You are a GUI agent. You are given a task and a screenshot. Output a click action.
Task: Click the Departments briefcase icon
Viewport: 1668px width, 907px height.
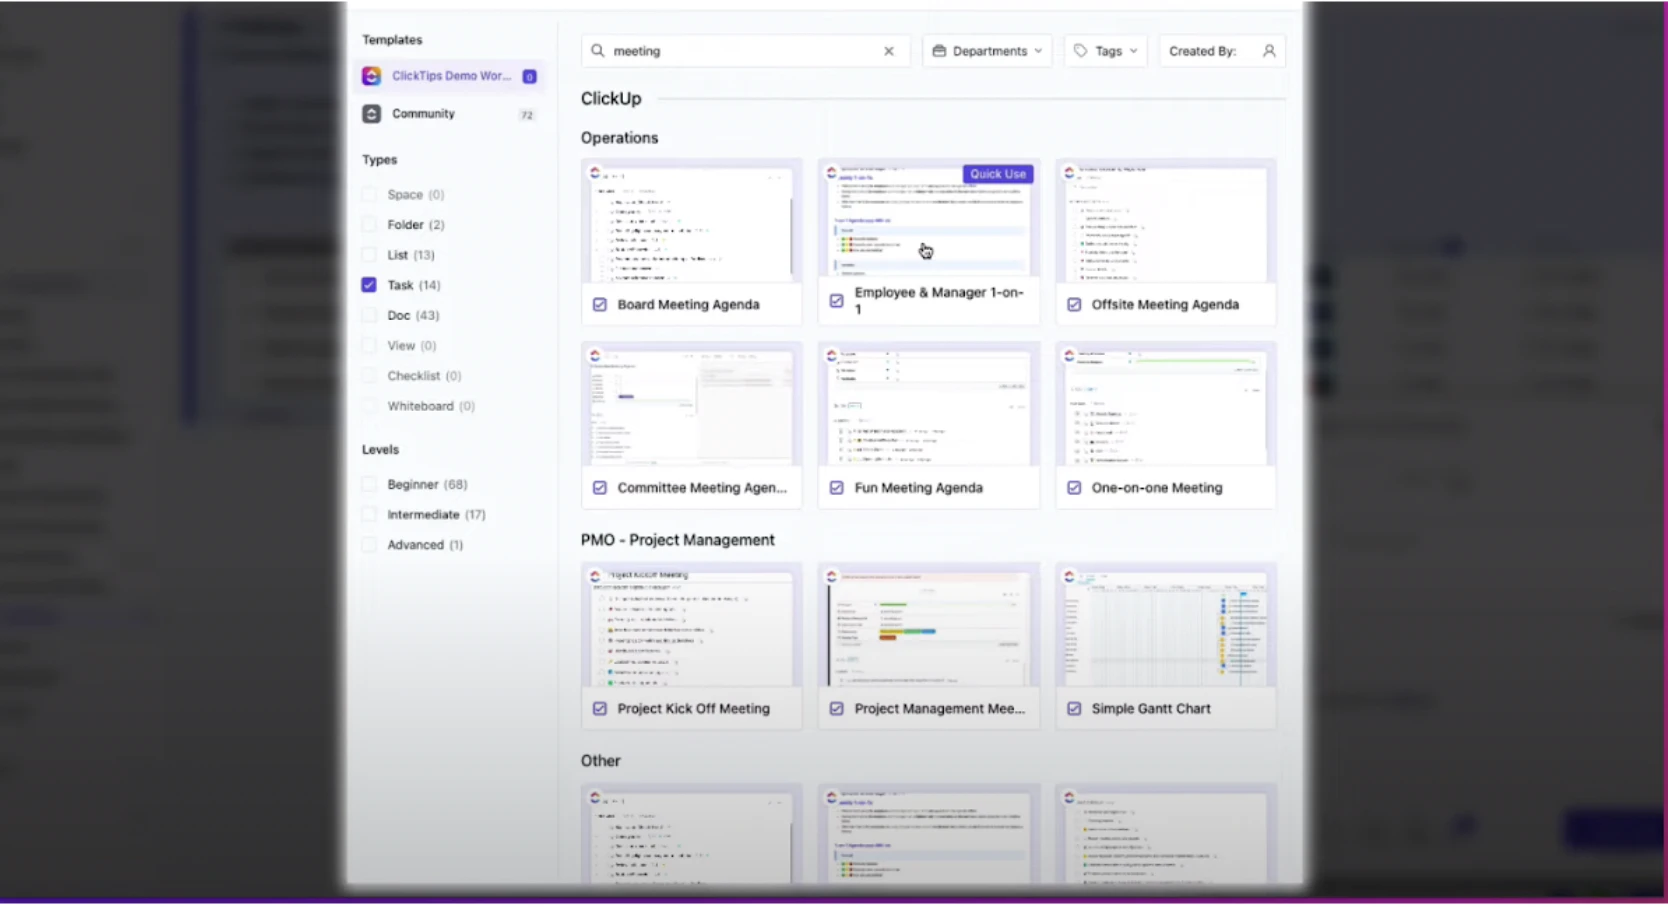pos(939,51)
